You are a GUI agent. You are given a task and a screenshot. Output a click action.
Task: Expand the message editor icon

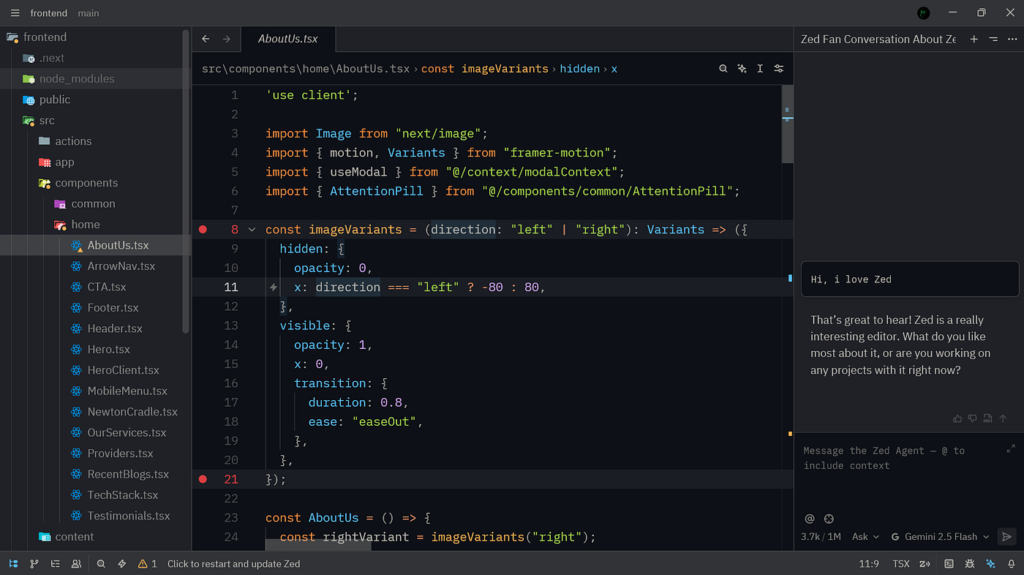point(1010,449)
